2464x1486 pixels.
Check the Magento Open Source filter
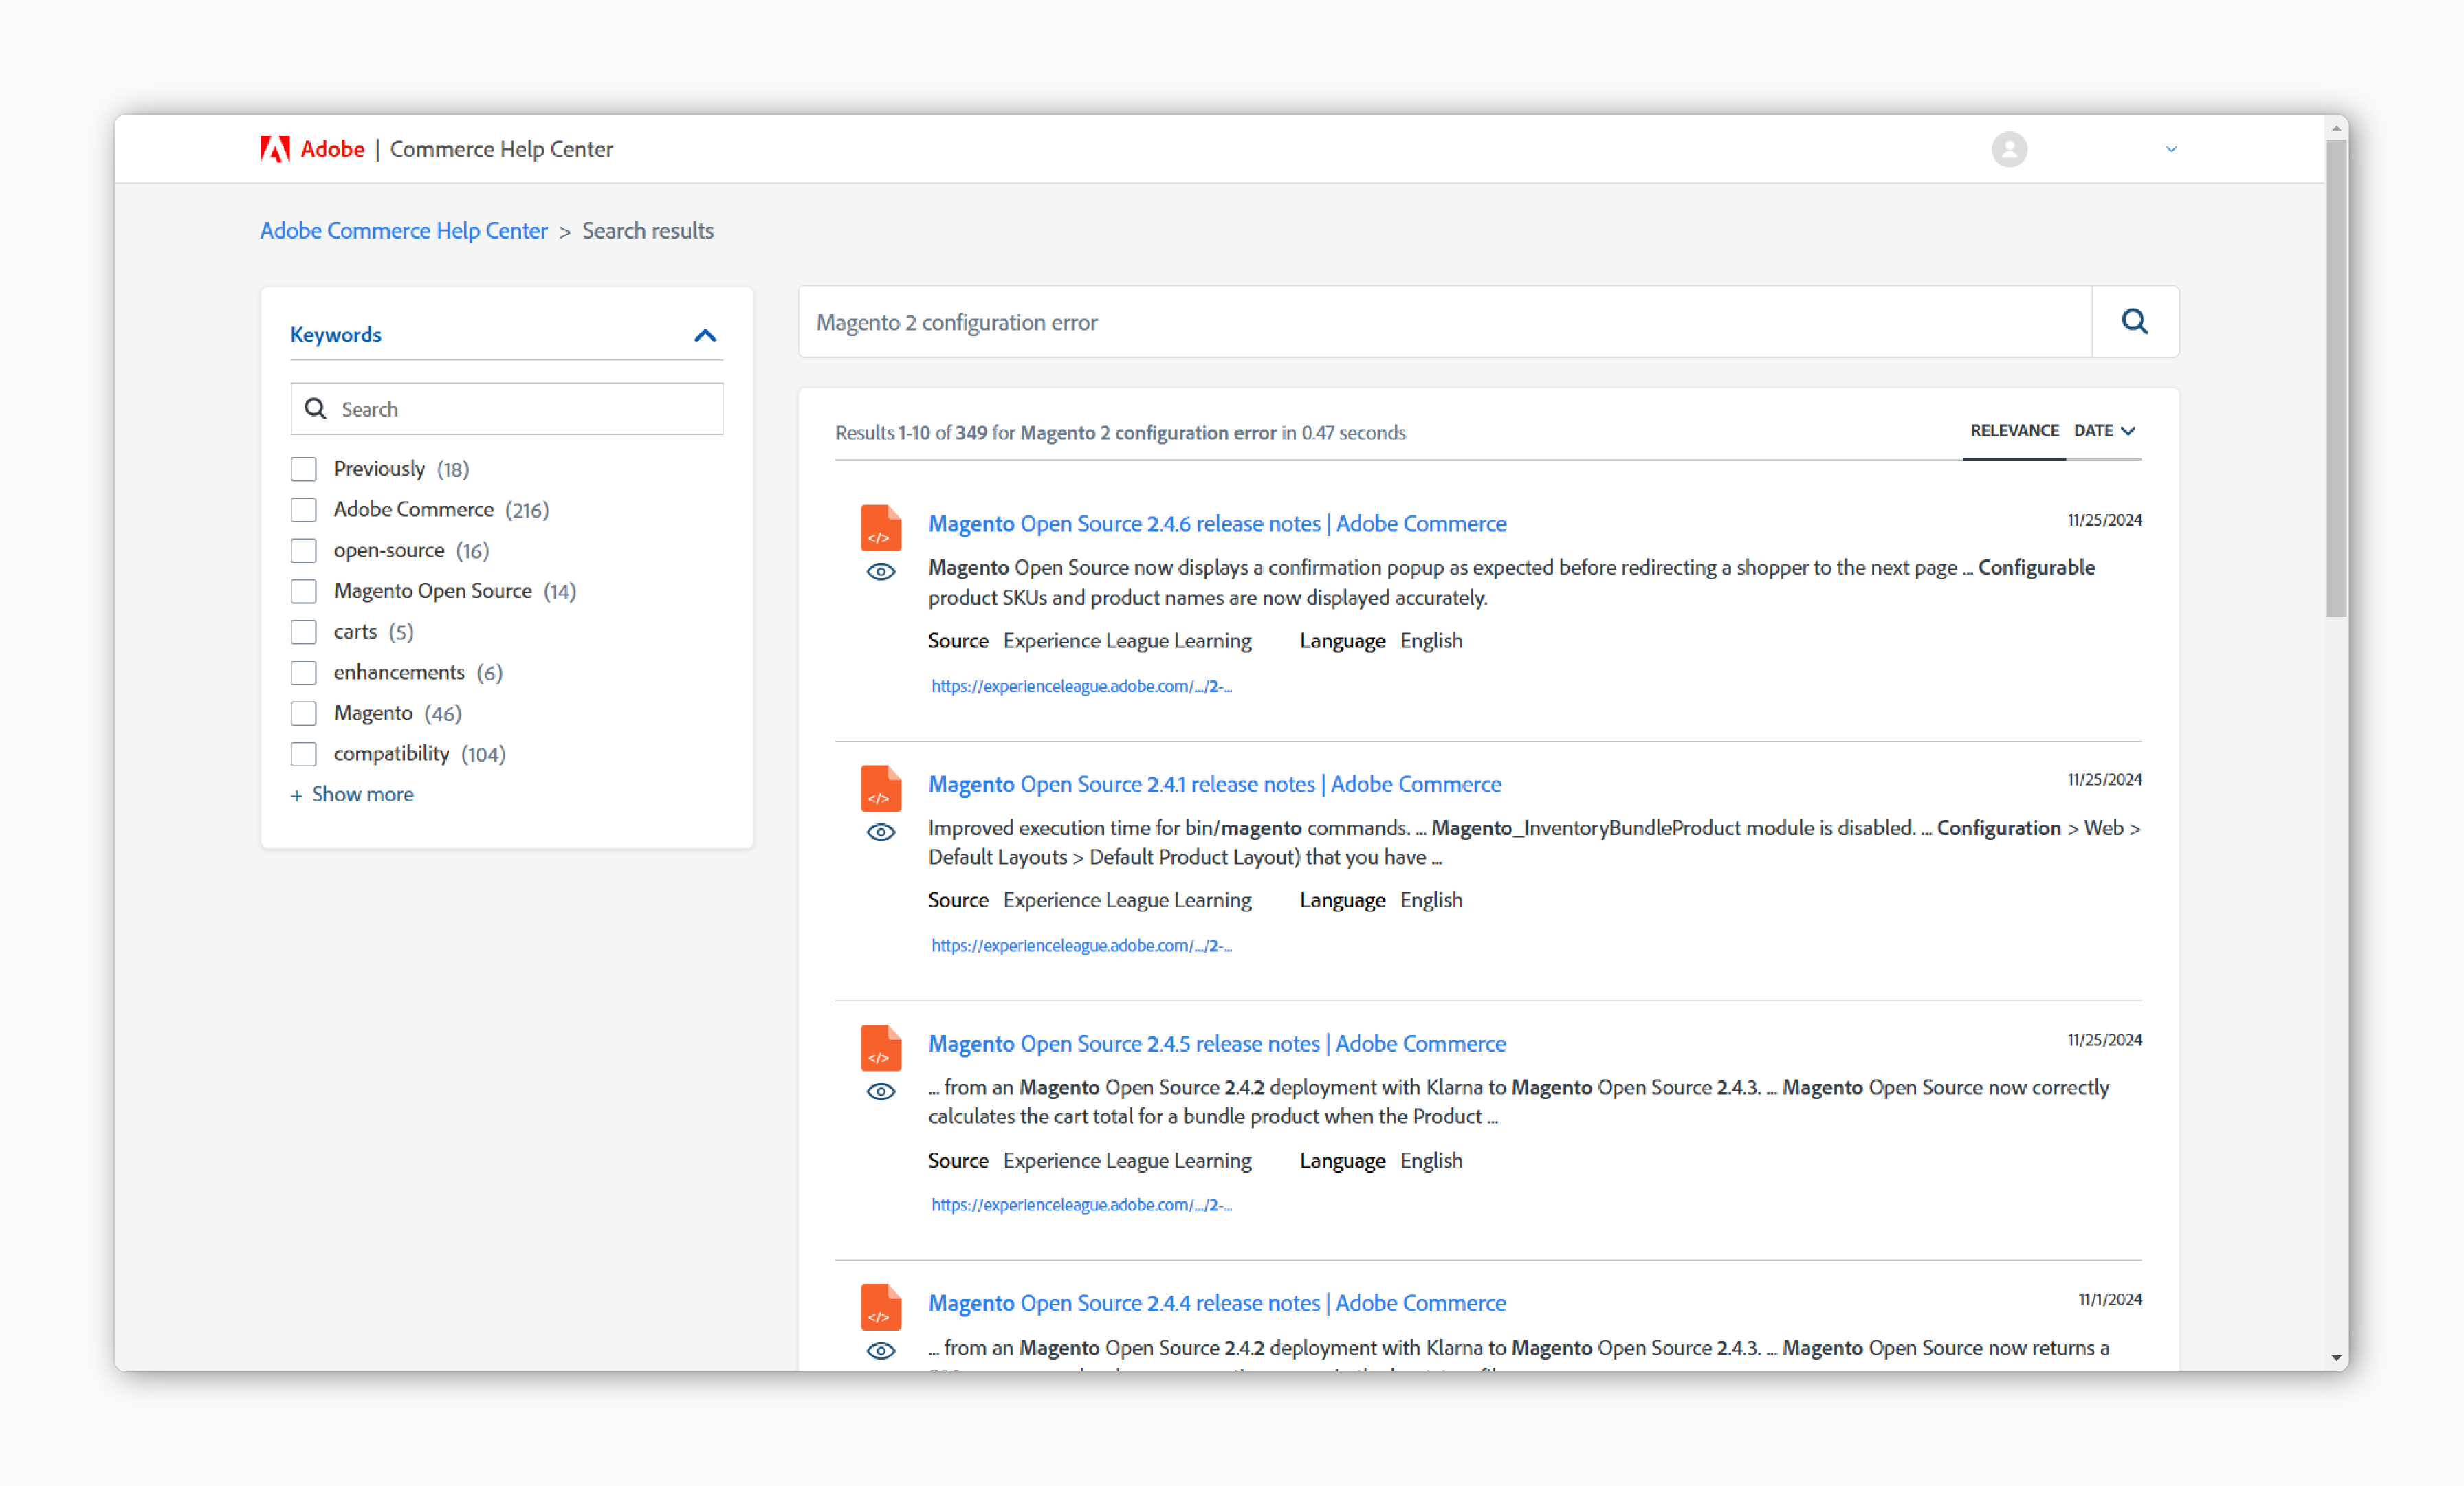coord(303,591)
